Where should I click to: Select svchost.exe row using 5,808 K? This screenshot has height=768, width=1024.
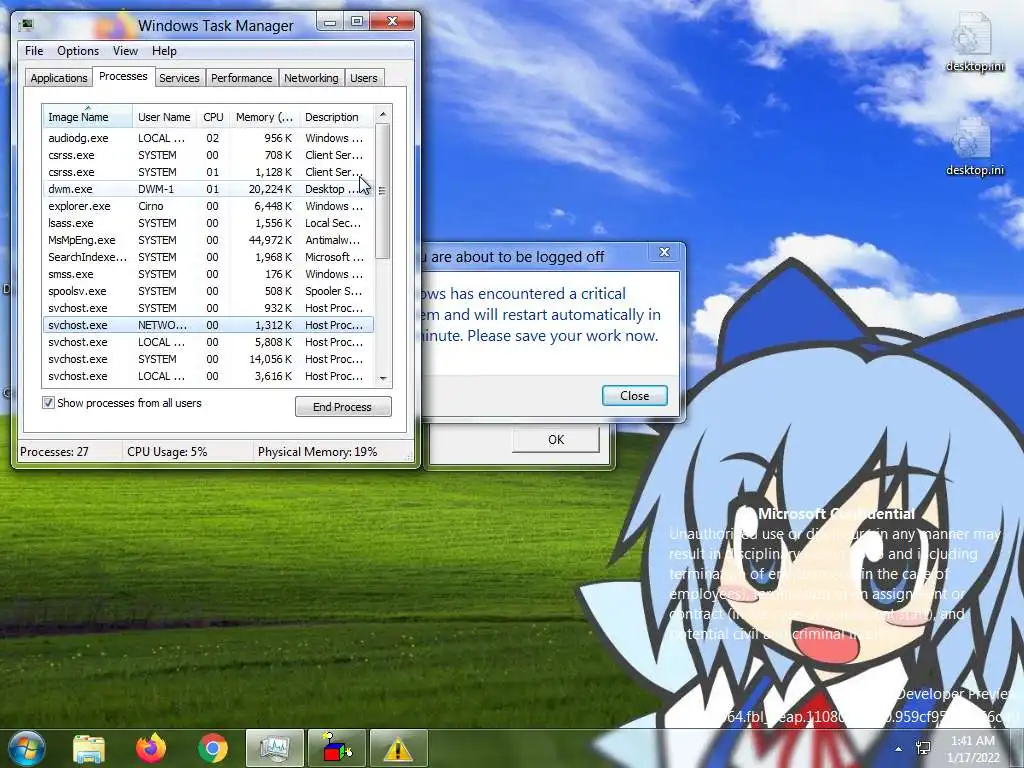tap(208, 342)
